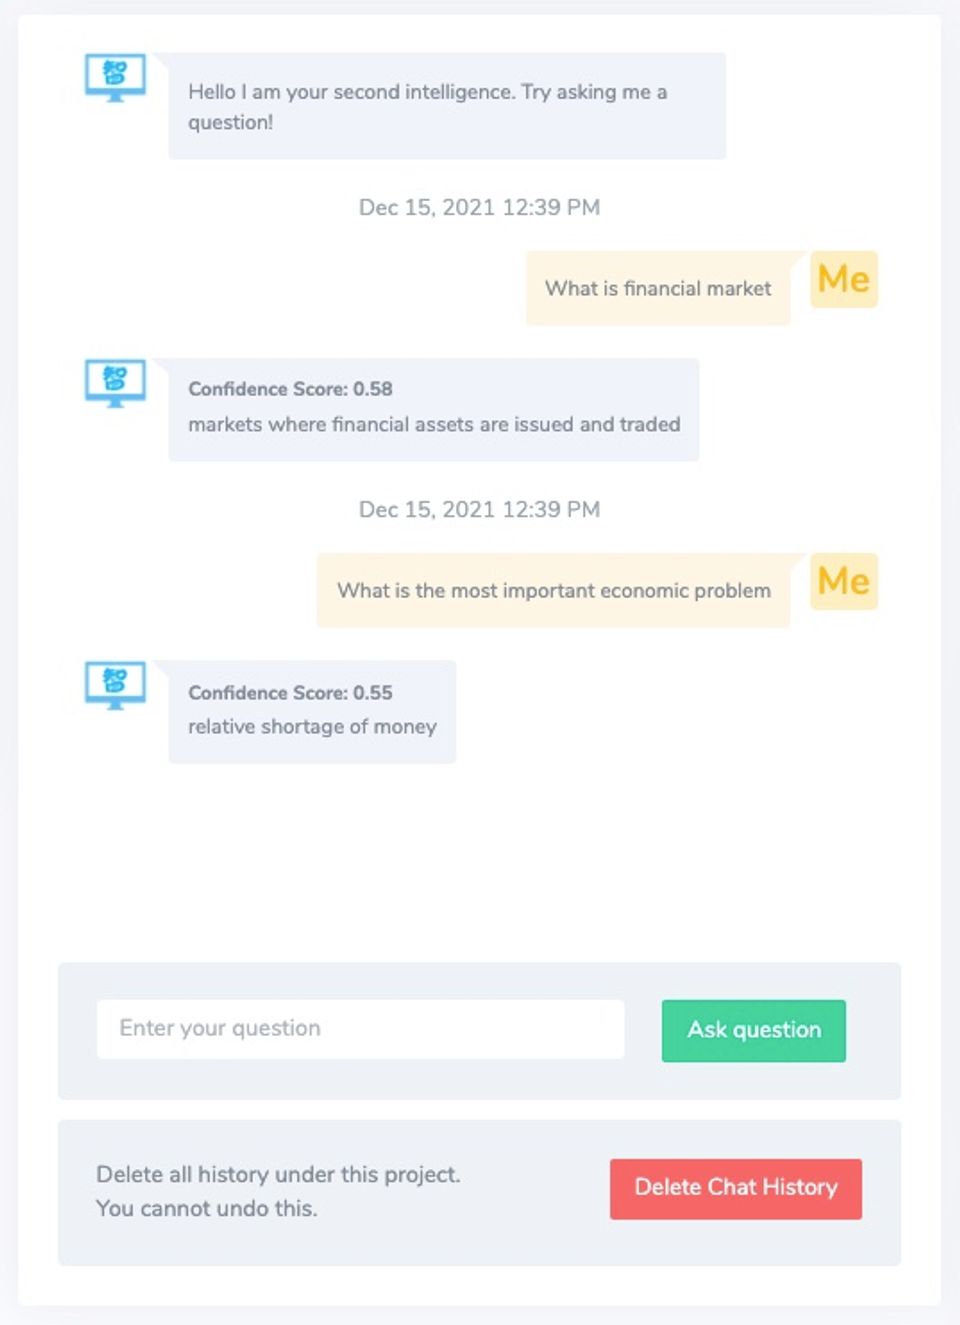Select the "What is financial market" message bubble
The height and width of the screenshot is (1325, 960).
(657, 289)
